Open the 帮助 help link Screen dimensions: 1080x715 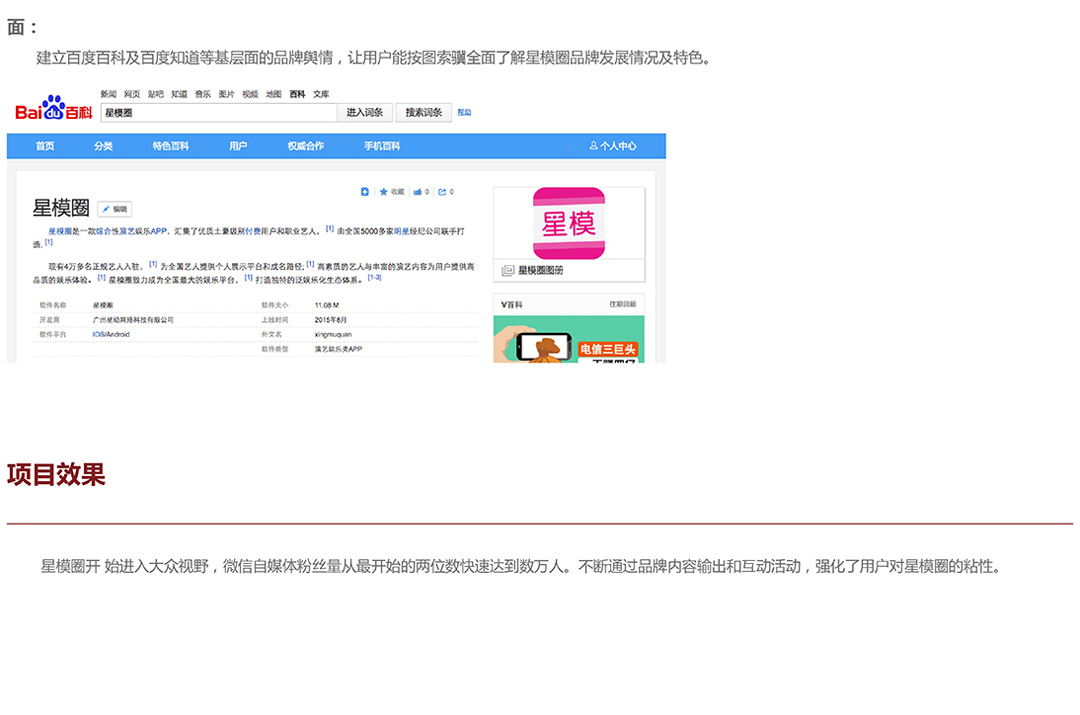[x=464, y=112]
